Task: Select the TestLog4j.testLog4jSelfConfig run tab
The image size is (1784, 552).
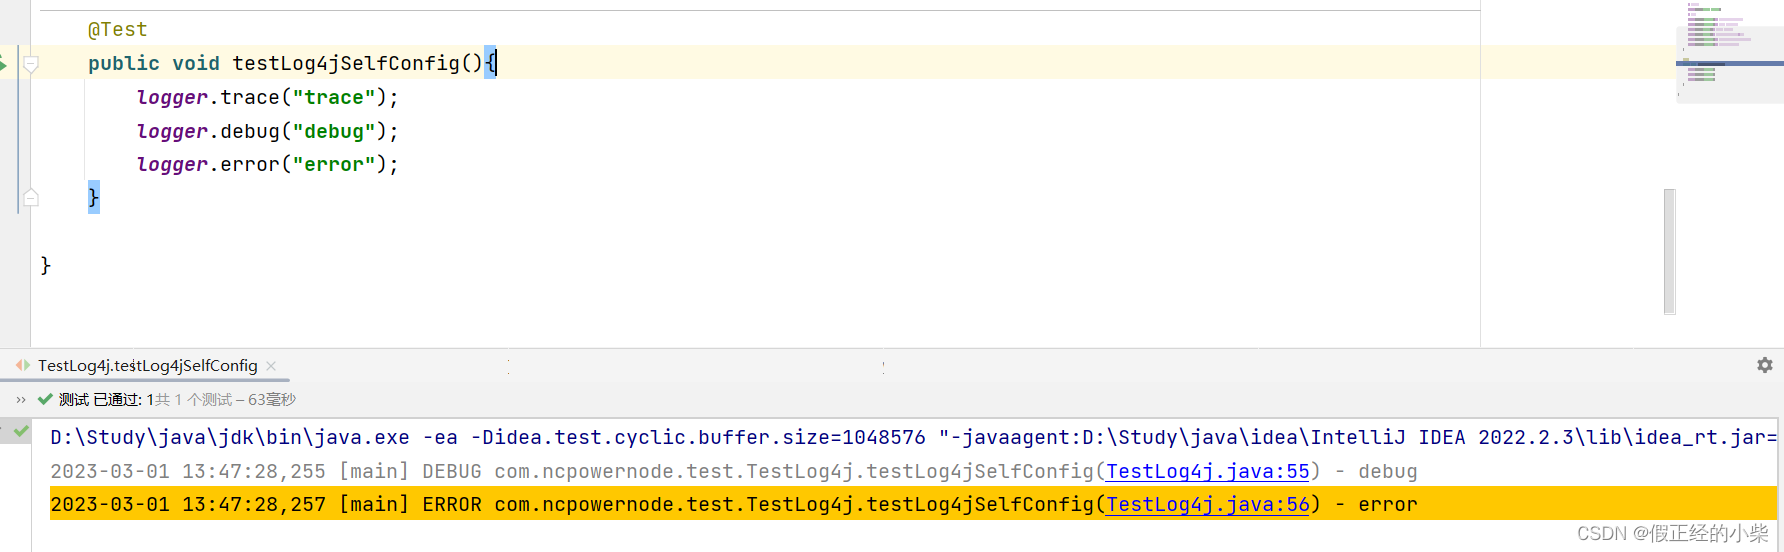Action: (x=147, y=366)
